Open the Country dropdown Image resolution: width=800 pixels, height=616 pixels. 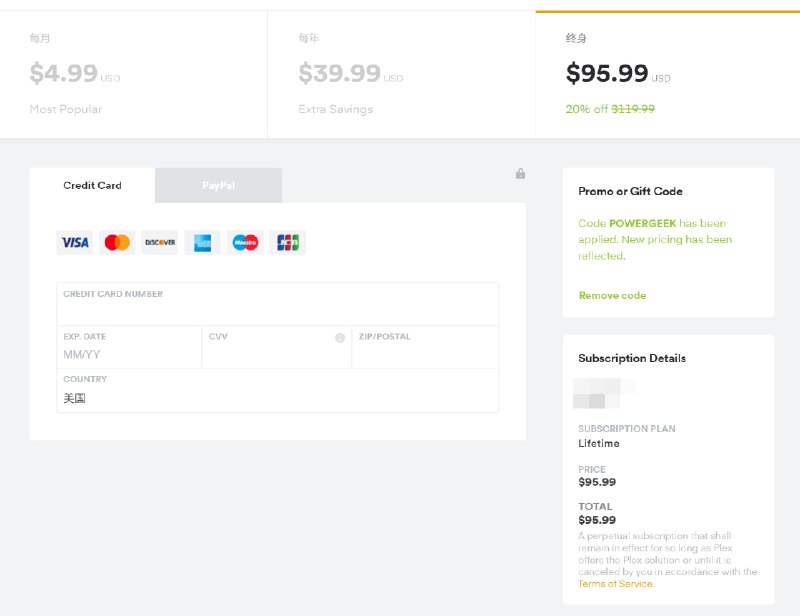pyautogui.click(x=277, y=397)
